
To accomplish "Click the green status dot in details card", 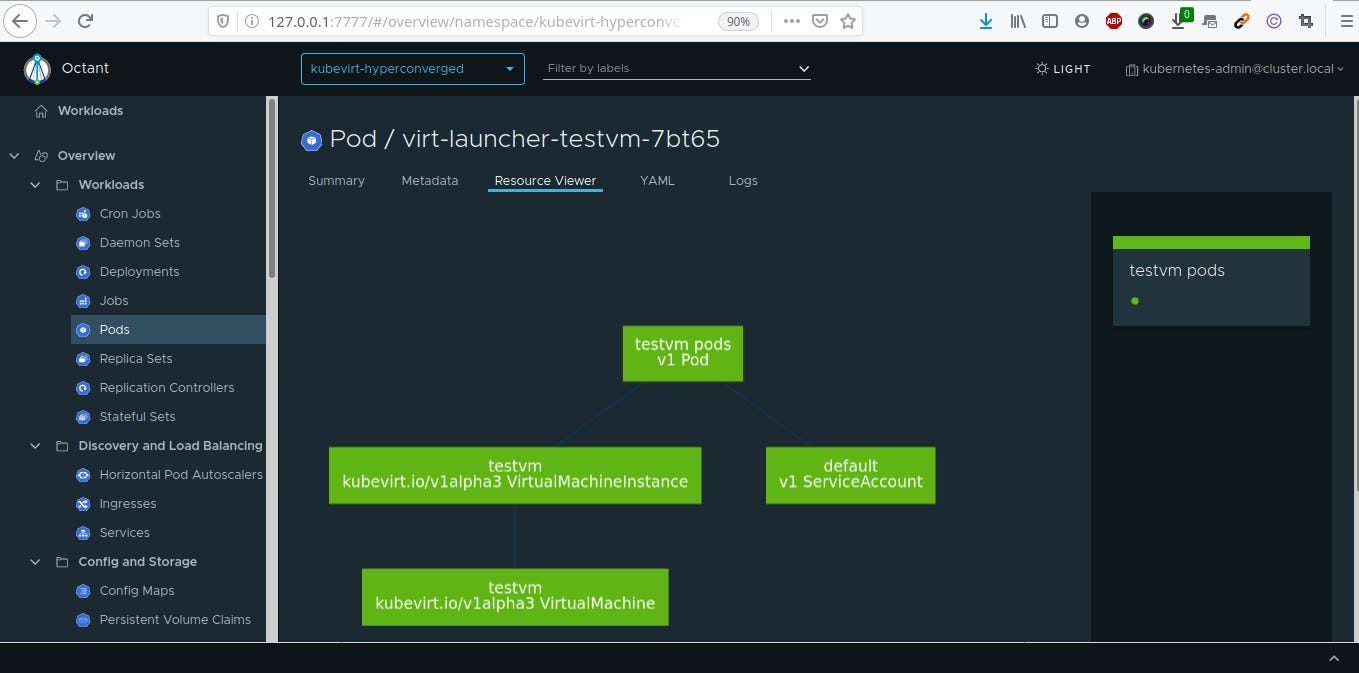I will click(1135, 301).
